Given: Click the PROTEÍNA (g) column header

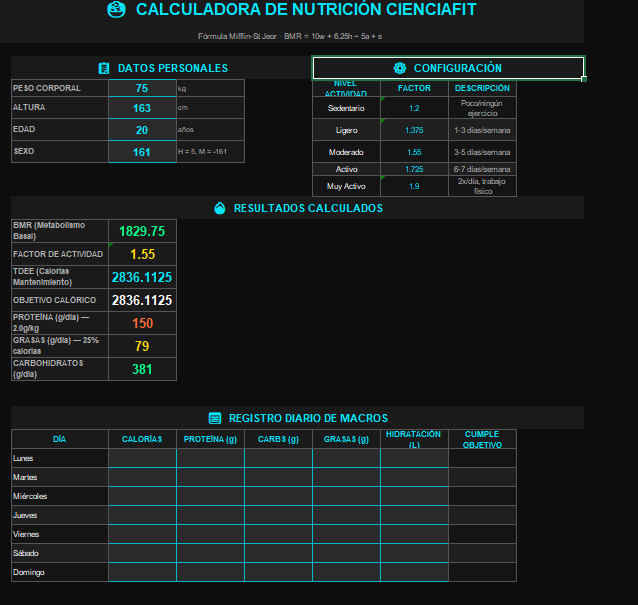Looking at the screenshot, I should [x=210, y=439].
